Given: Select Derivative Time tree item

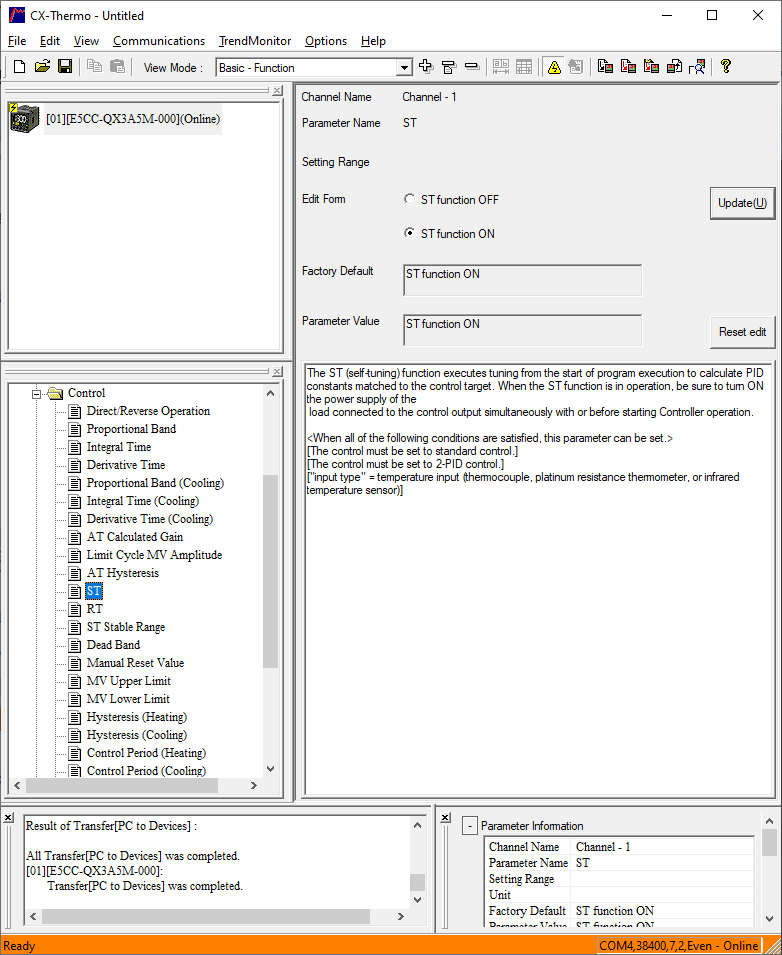Looking at the screenshot, I should pos(125,465).
